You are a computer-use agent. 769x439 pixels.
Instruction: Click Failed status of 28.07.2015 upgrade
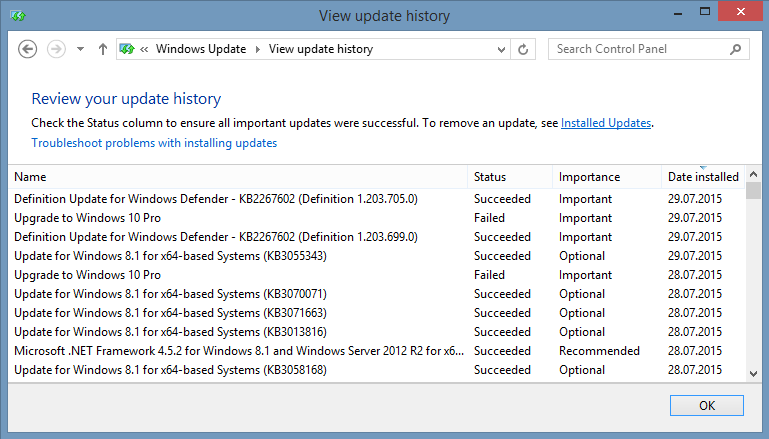coord(489,275)
